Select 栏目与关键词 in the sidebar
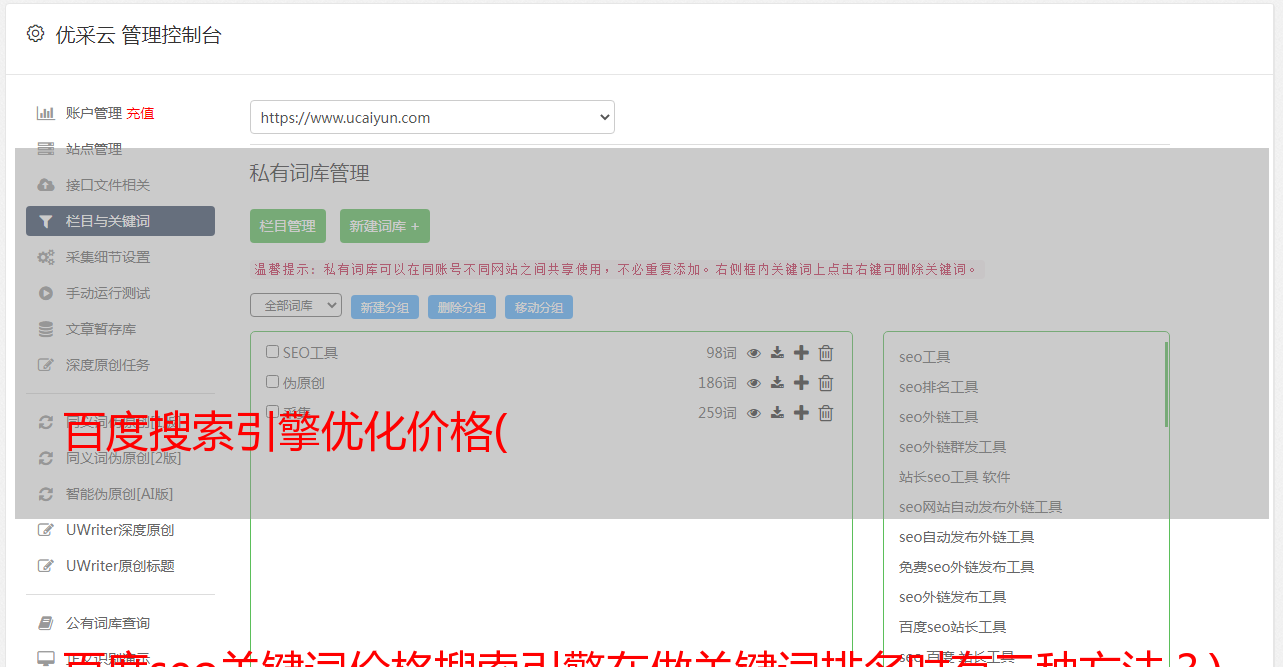 tap(120, 221)
